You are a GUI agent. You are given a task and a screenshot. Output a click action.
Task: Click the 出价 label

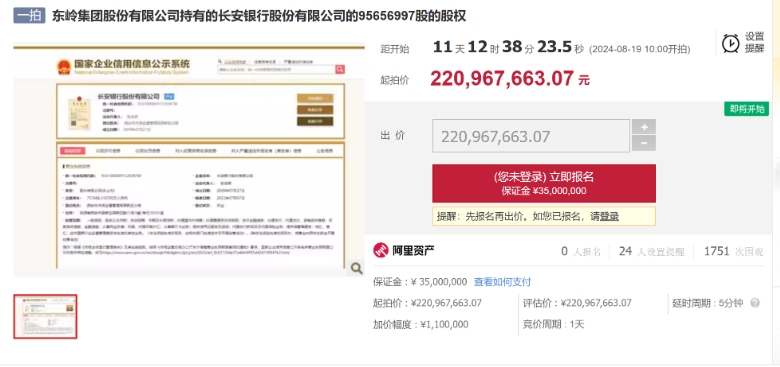pyautogui.click(x=393, y=136)
